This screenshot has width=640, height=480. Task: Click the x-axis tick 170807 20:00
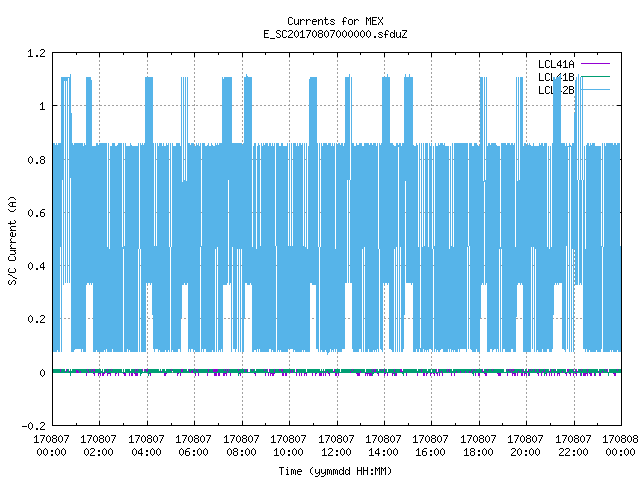point(526,446)
